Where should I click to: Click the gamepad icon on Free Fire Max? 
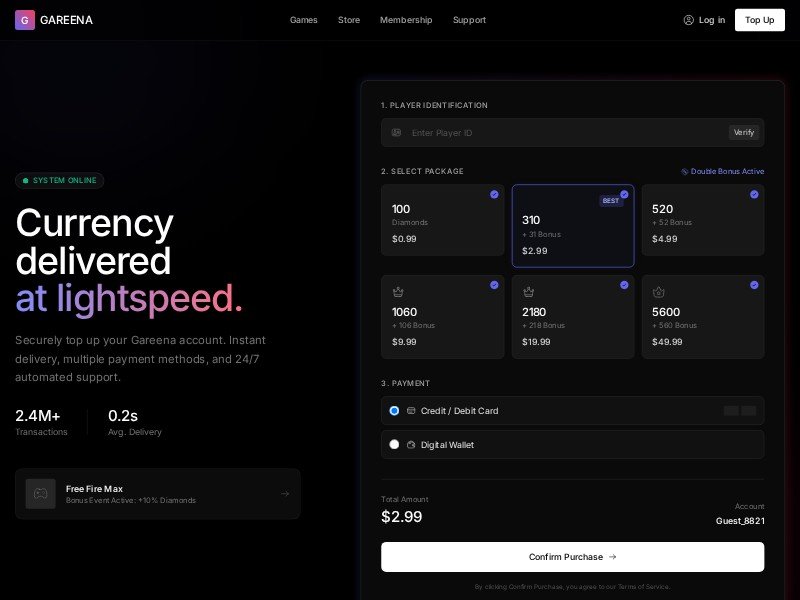point(41,494)
